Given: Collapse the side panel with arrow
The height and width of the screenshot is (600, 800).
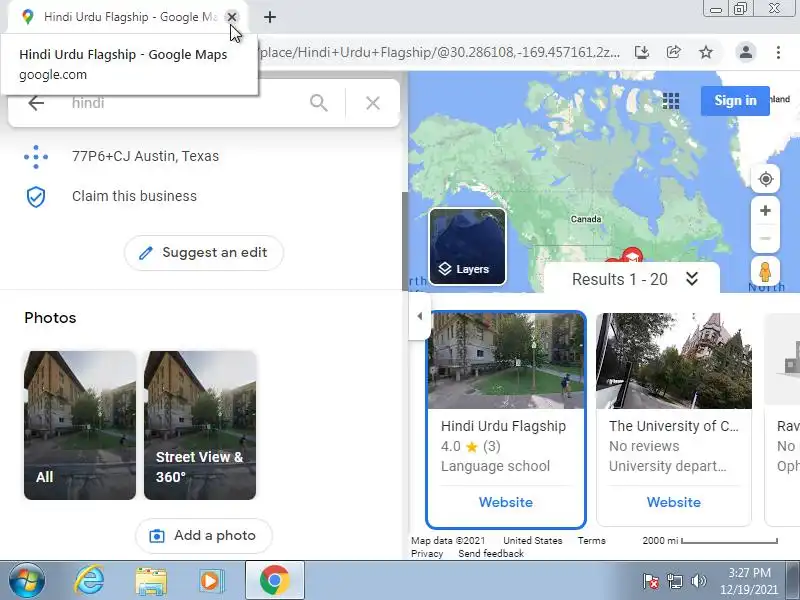Looking at the screenshot, I should (x=419, y=316).
